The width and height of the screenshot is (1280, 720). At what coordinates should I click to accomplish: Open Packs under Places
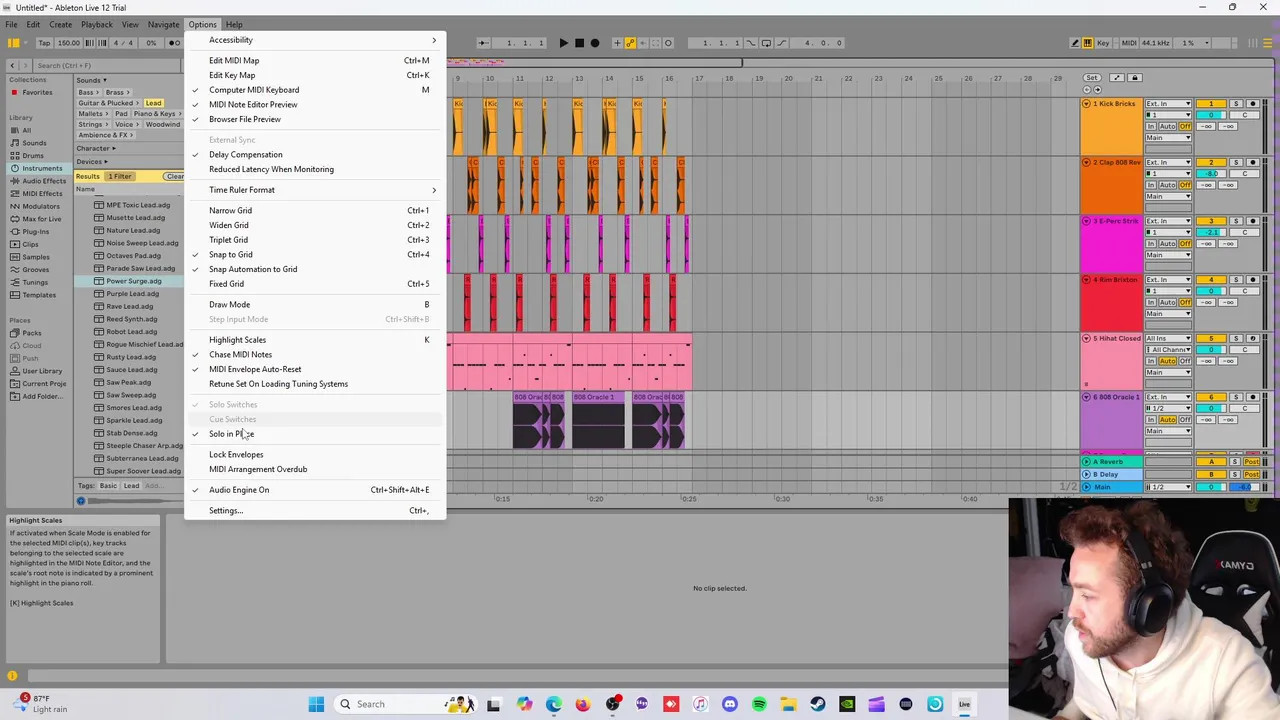click(32, 333)
